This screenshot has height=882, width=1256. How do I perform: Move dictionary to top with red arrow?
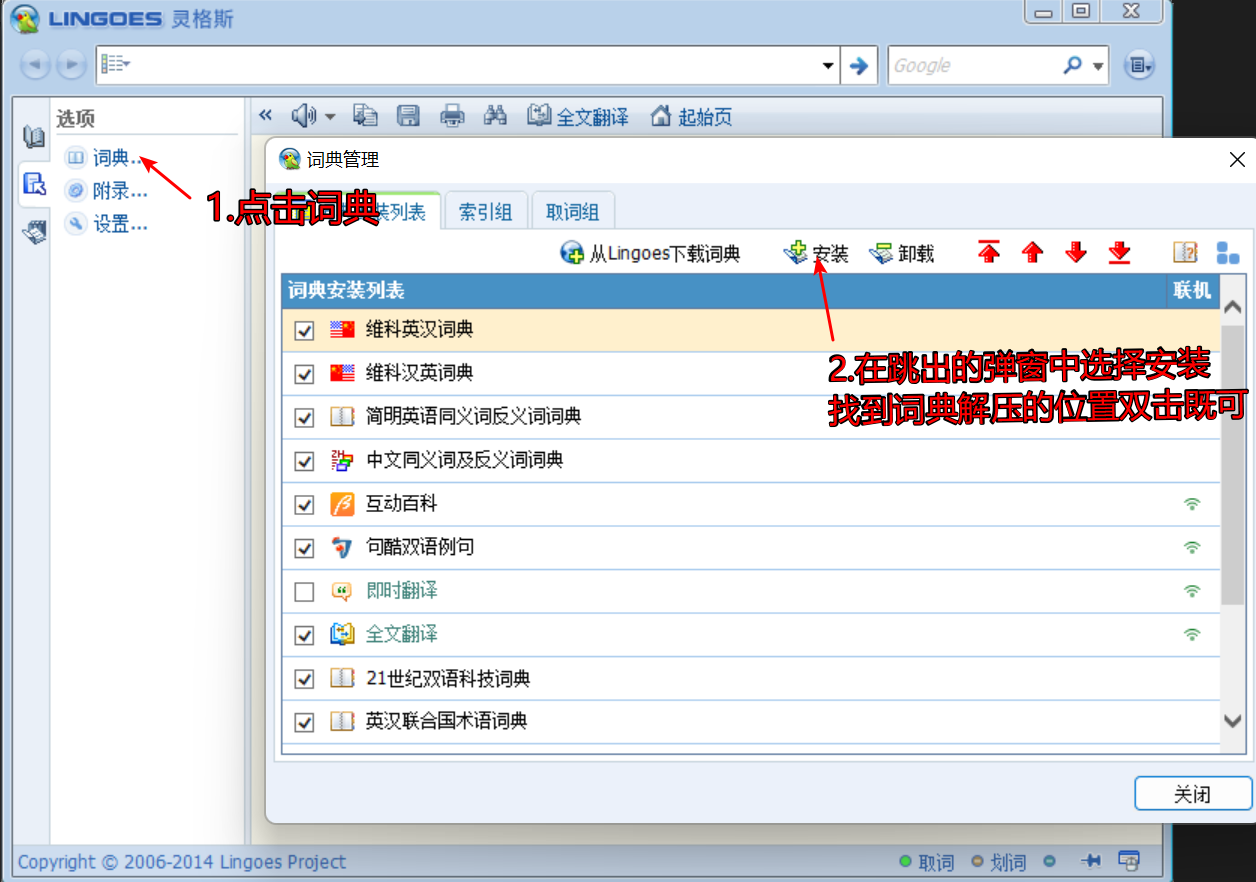click(x=989, y=253)
